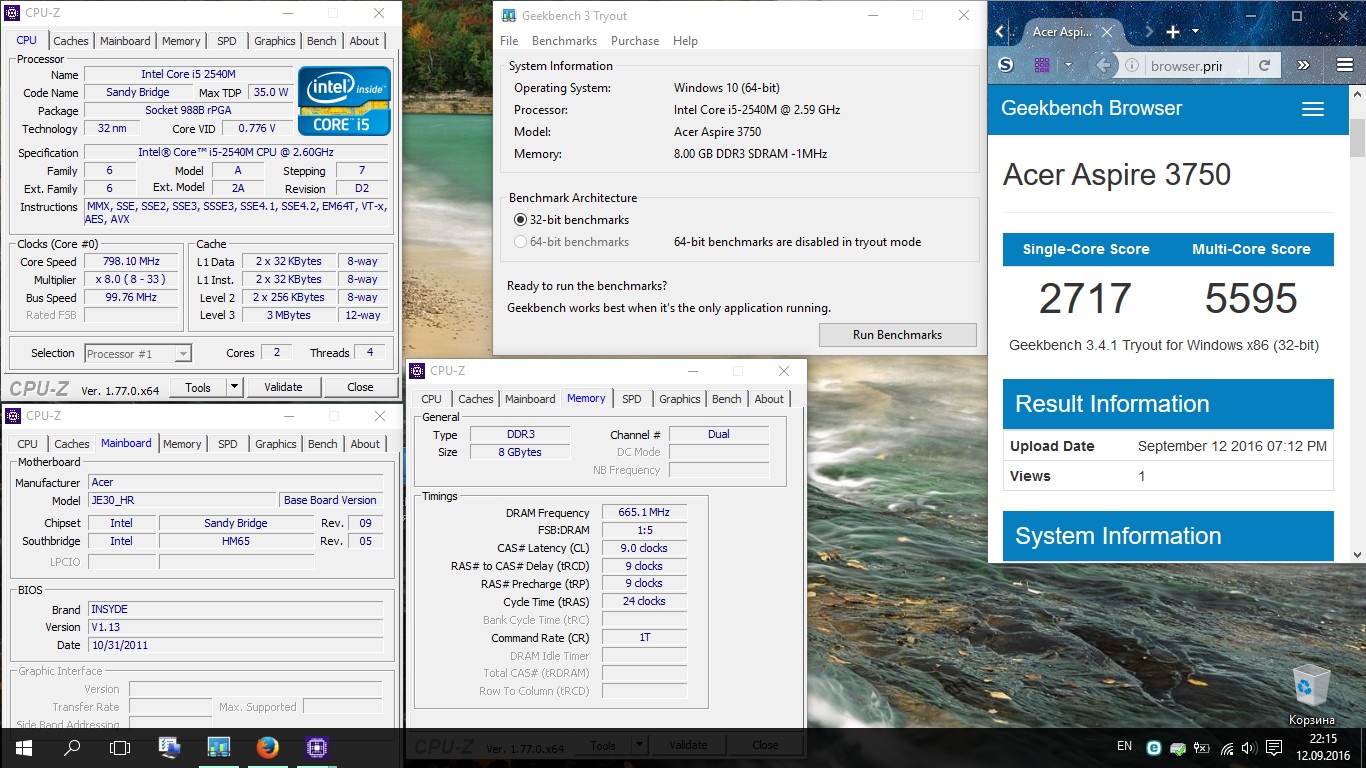Click Close in the top CPU-Z window

point(360,387)
